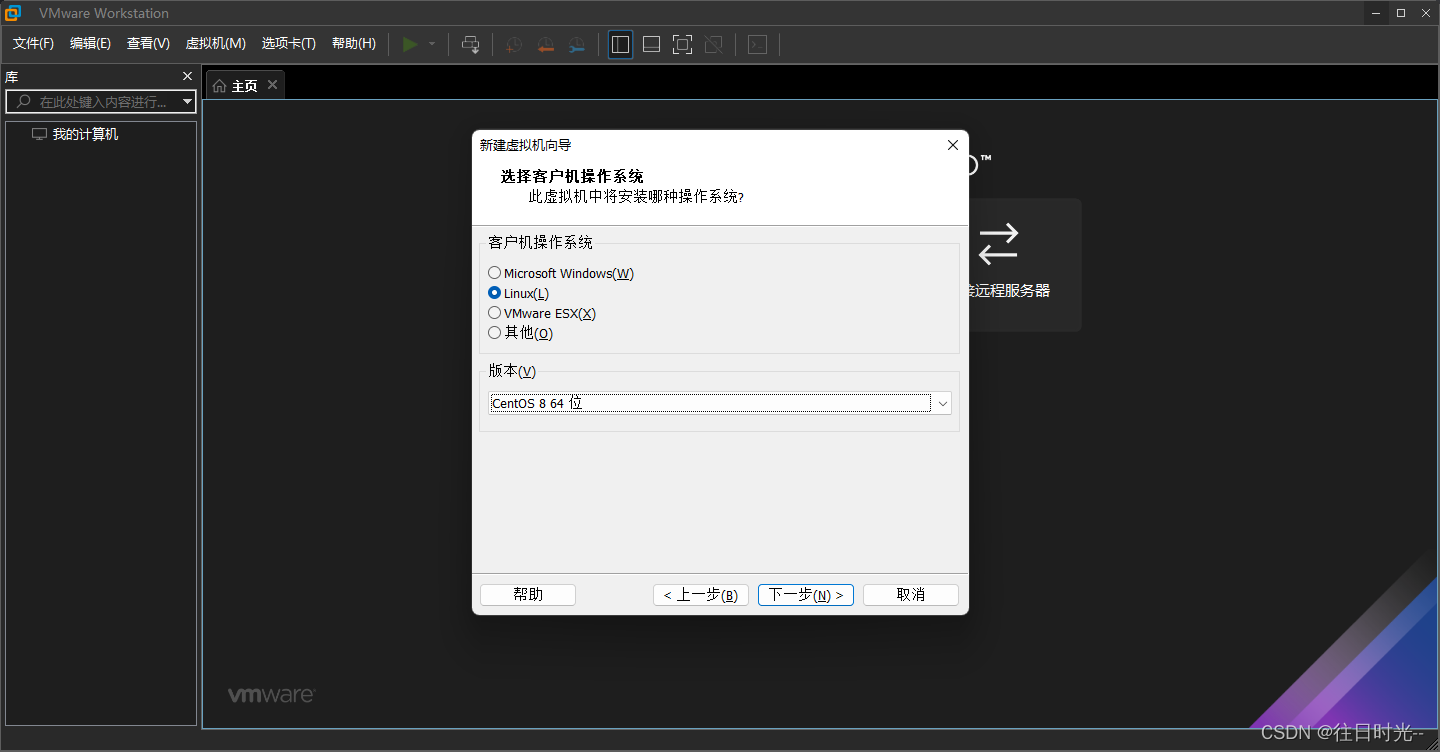Click the 取消 cancel button
Screen dimensions: 1440x752
[x=911, y=595]
